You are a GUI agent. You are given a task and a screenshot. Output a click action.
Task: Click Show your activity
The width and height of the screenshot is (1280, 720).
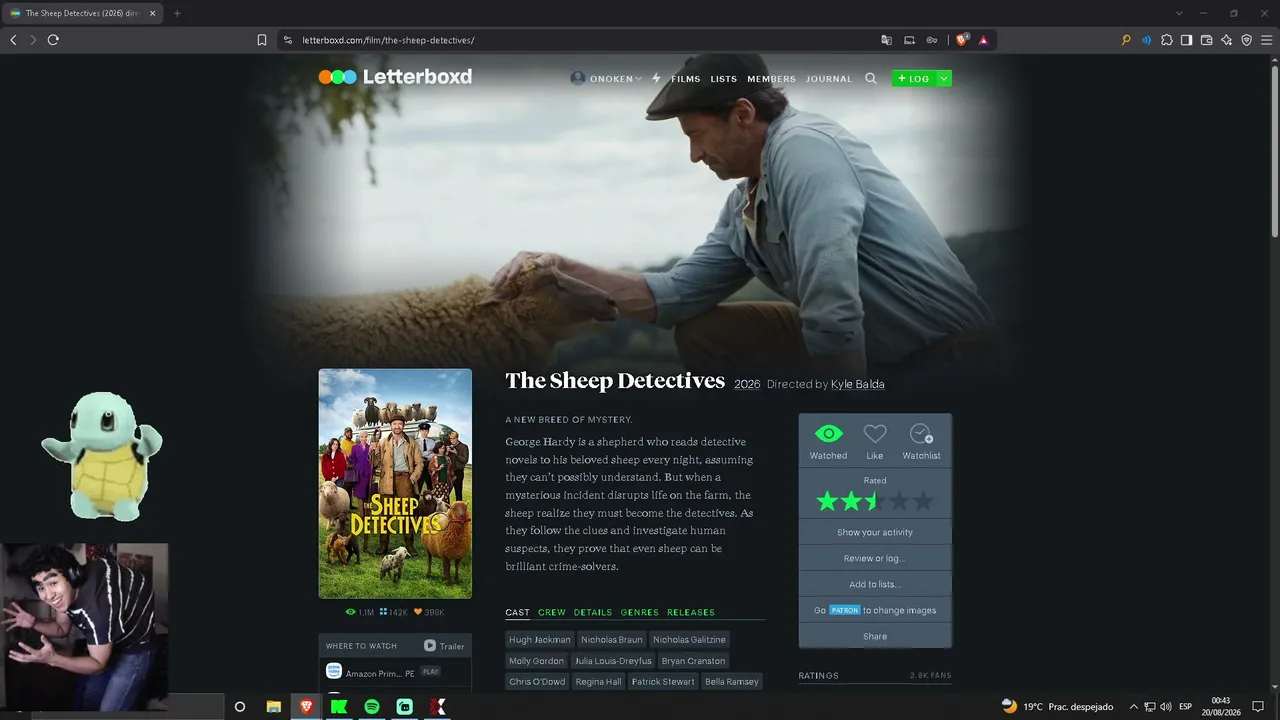click(x=875, y=533)
